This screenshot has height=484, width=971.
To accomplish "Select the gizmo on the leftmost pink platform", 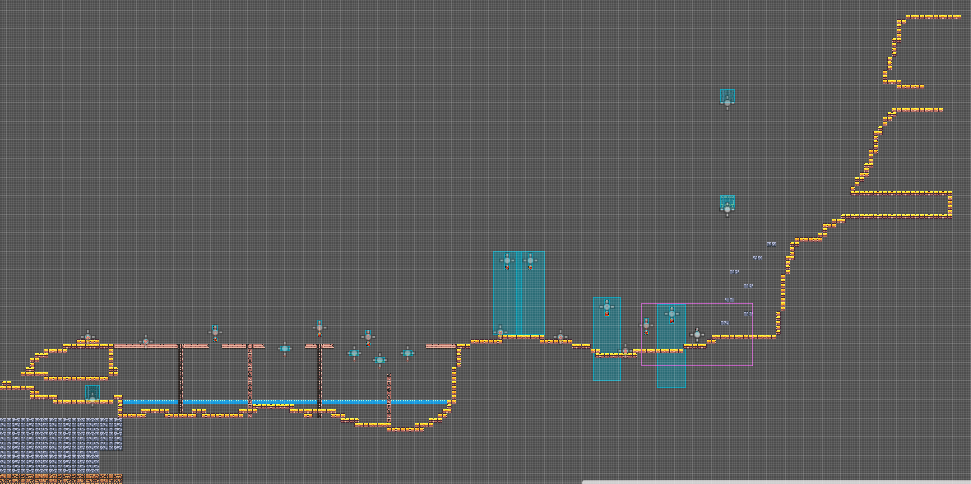I will [x=145, y=342].
